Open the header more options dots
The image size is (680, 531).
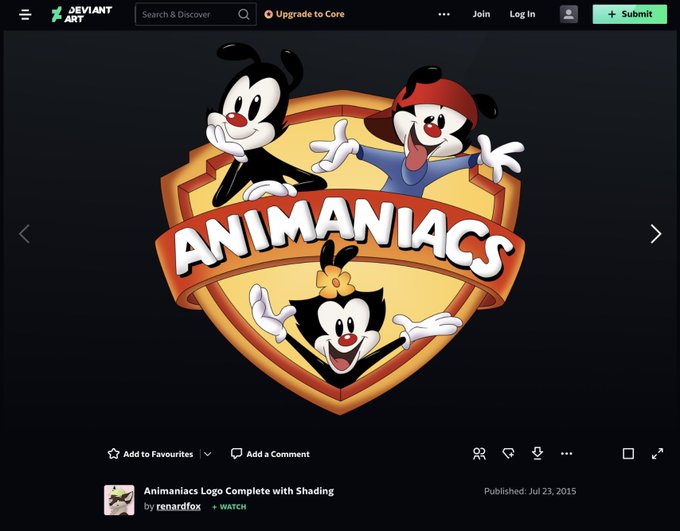pos(444,14)
